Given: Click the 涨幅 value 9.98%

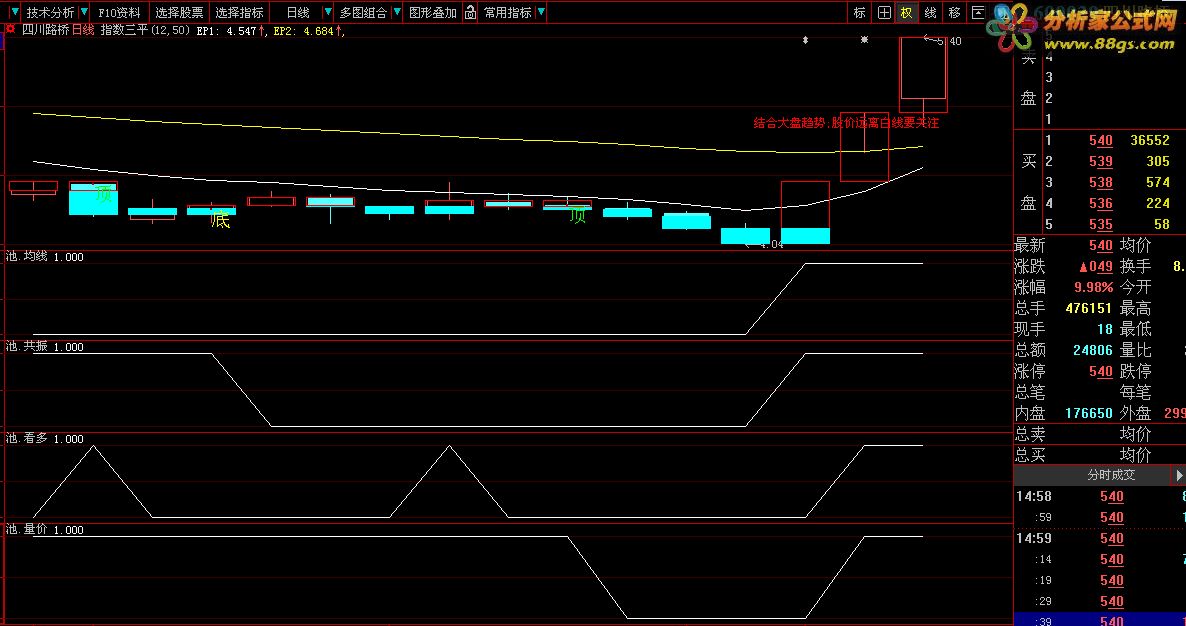Looking at the screenshot, I should tap(1094, 287).
